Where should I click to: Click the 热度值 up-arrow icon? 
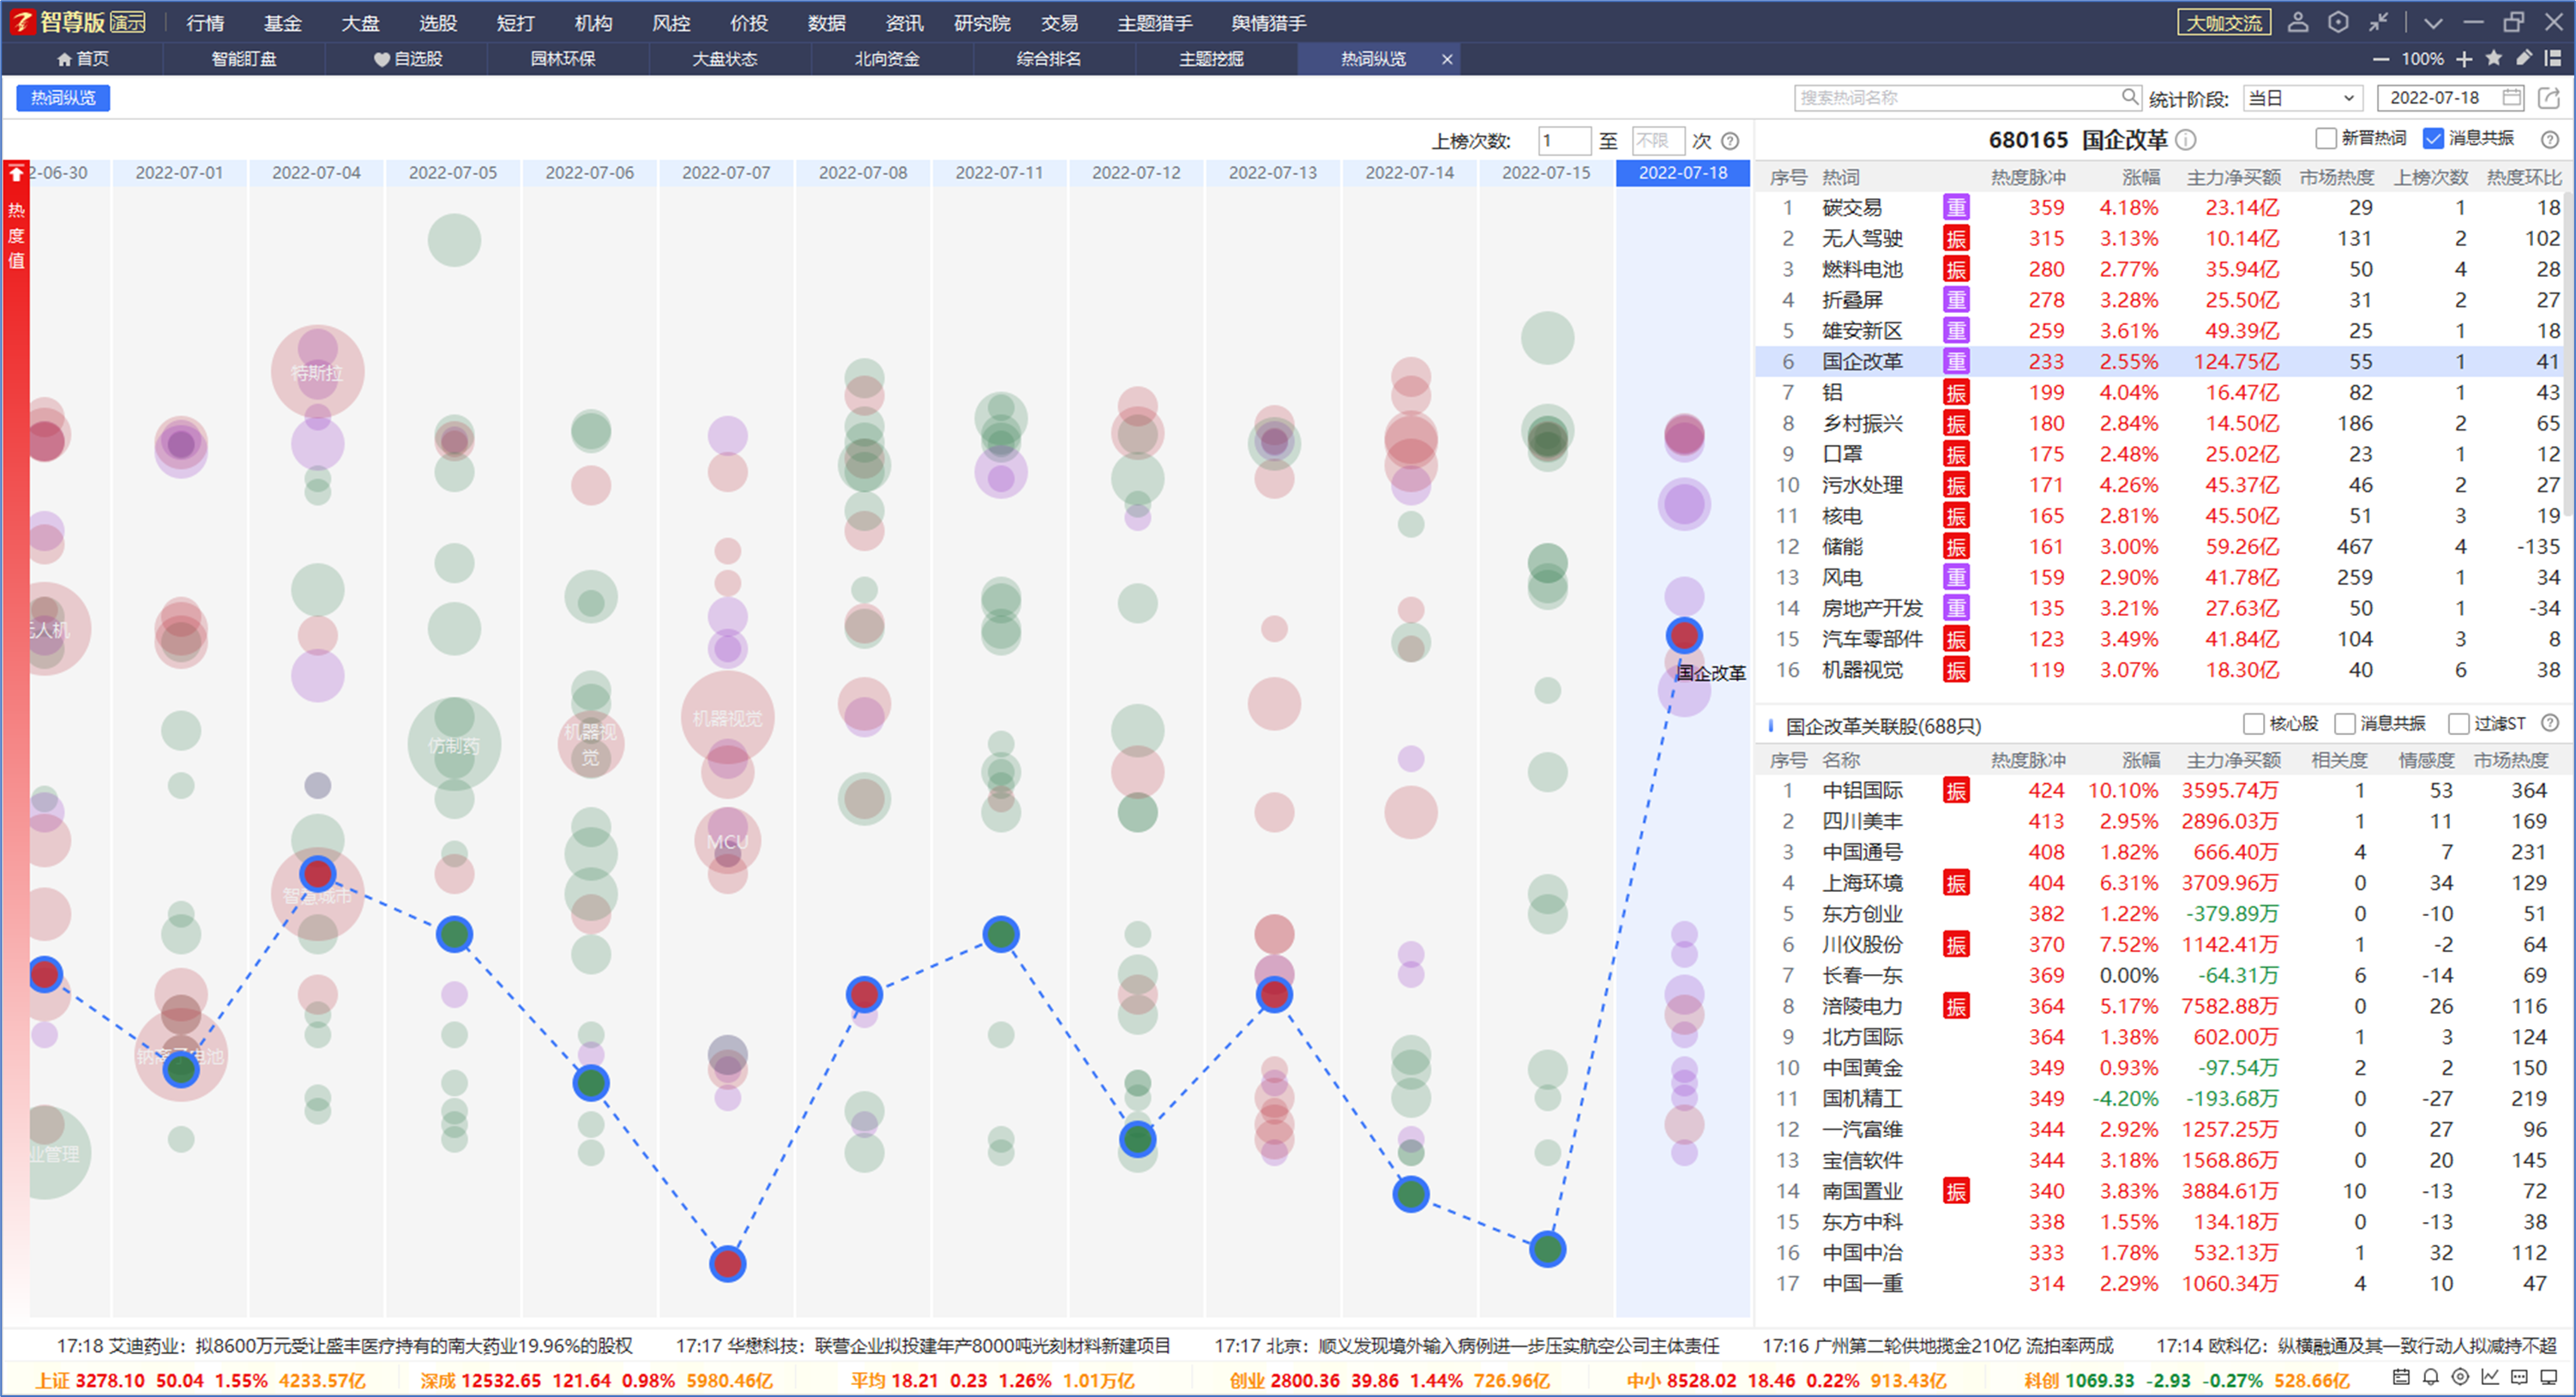click(x=16, y=174)
